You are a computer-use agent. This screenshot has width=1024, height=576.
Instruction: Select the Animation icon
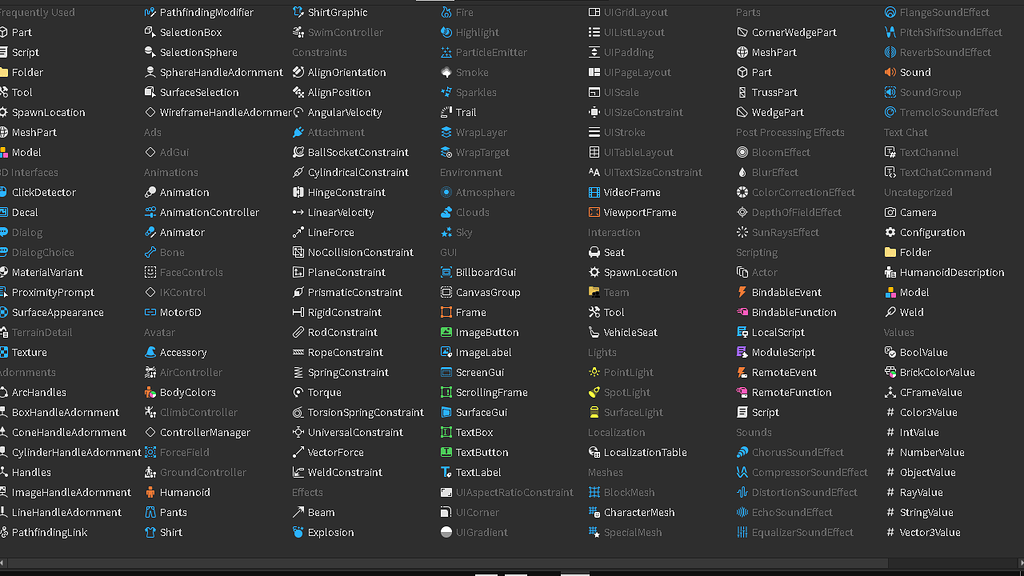point(152,192)
